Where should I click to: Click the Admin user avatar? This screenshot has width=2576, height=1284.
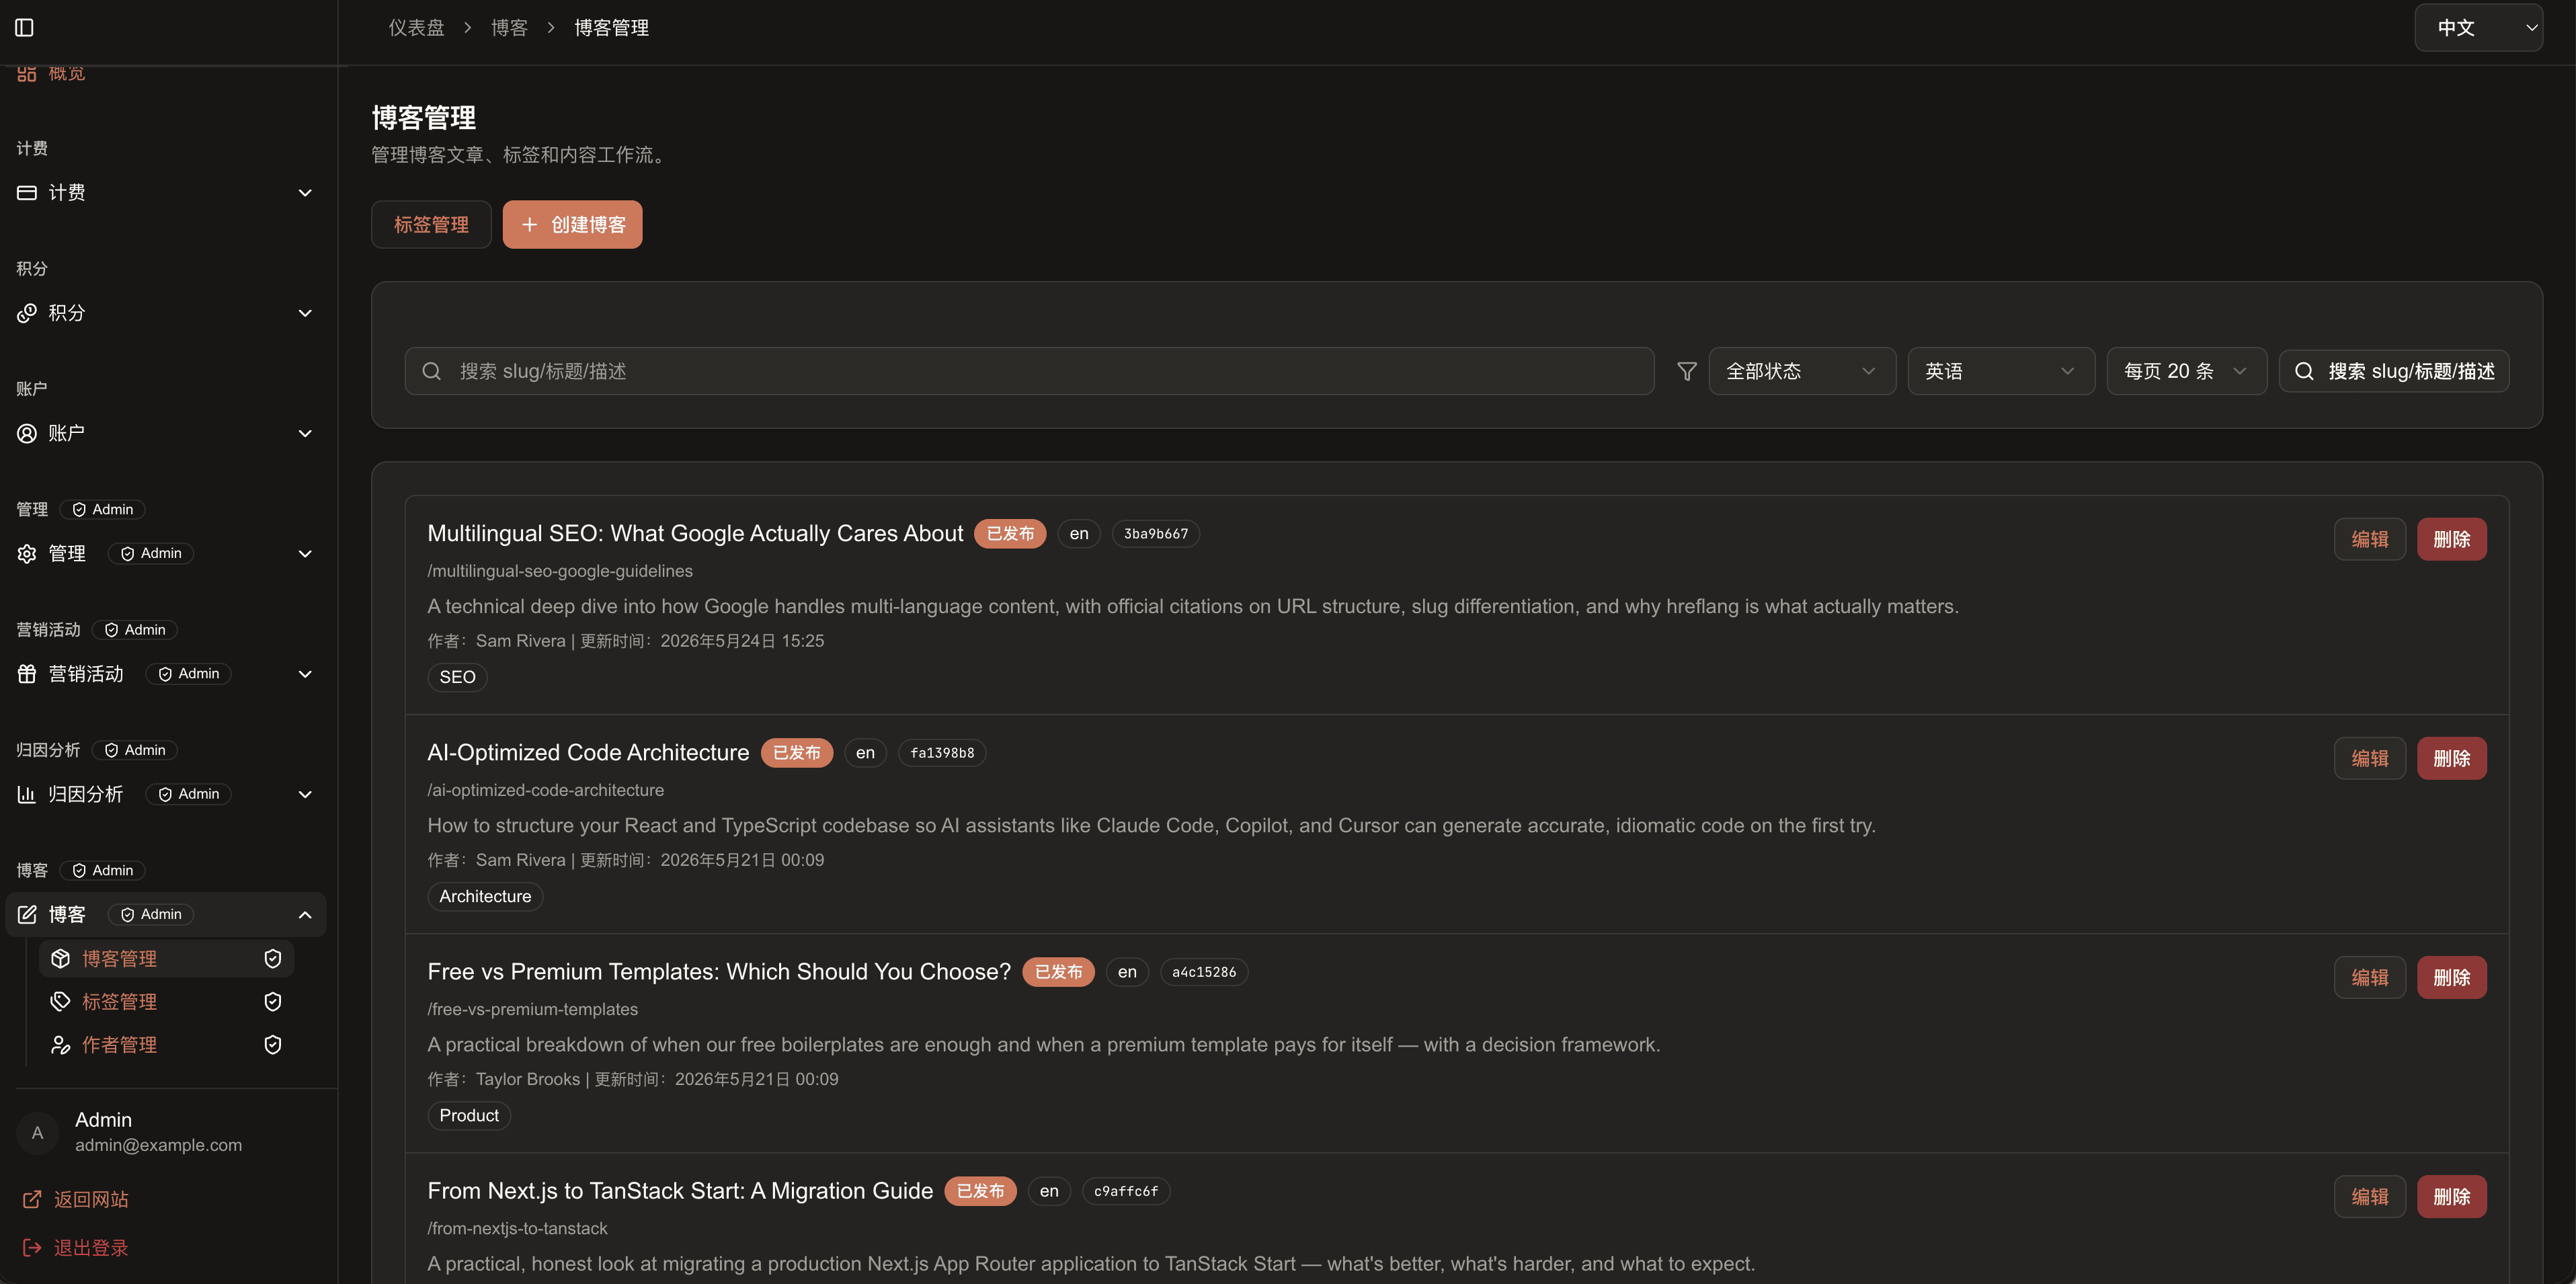[38, 1133]
